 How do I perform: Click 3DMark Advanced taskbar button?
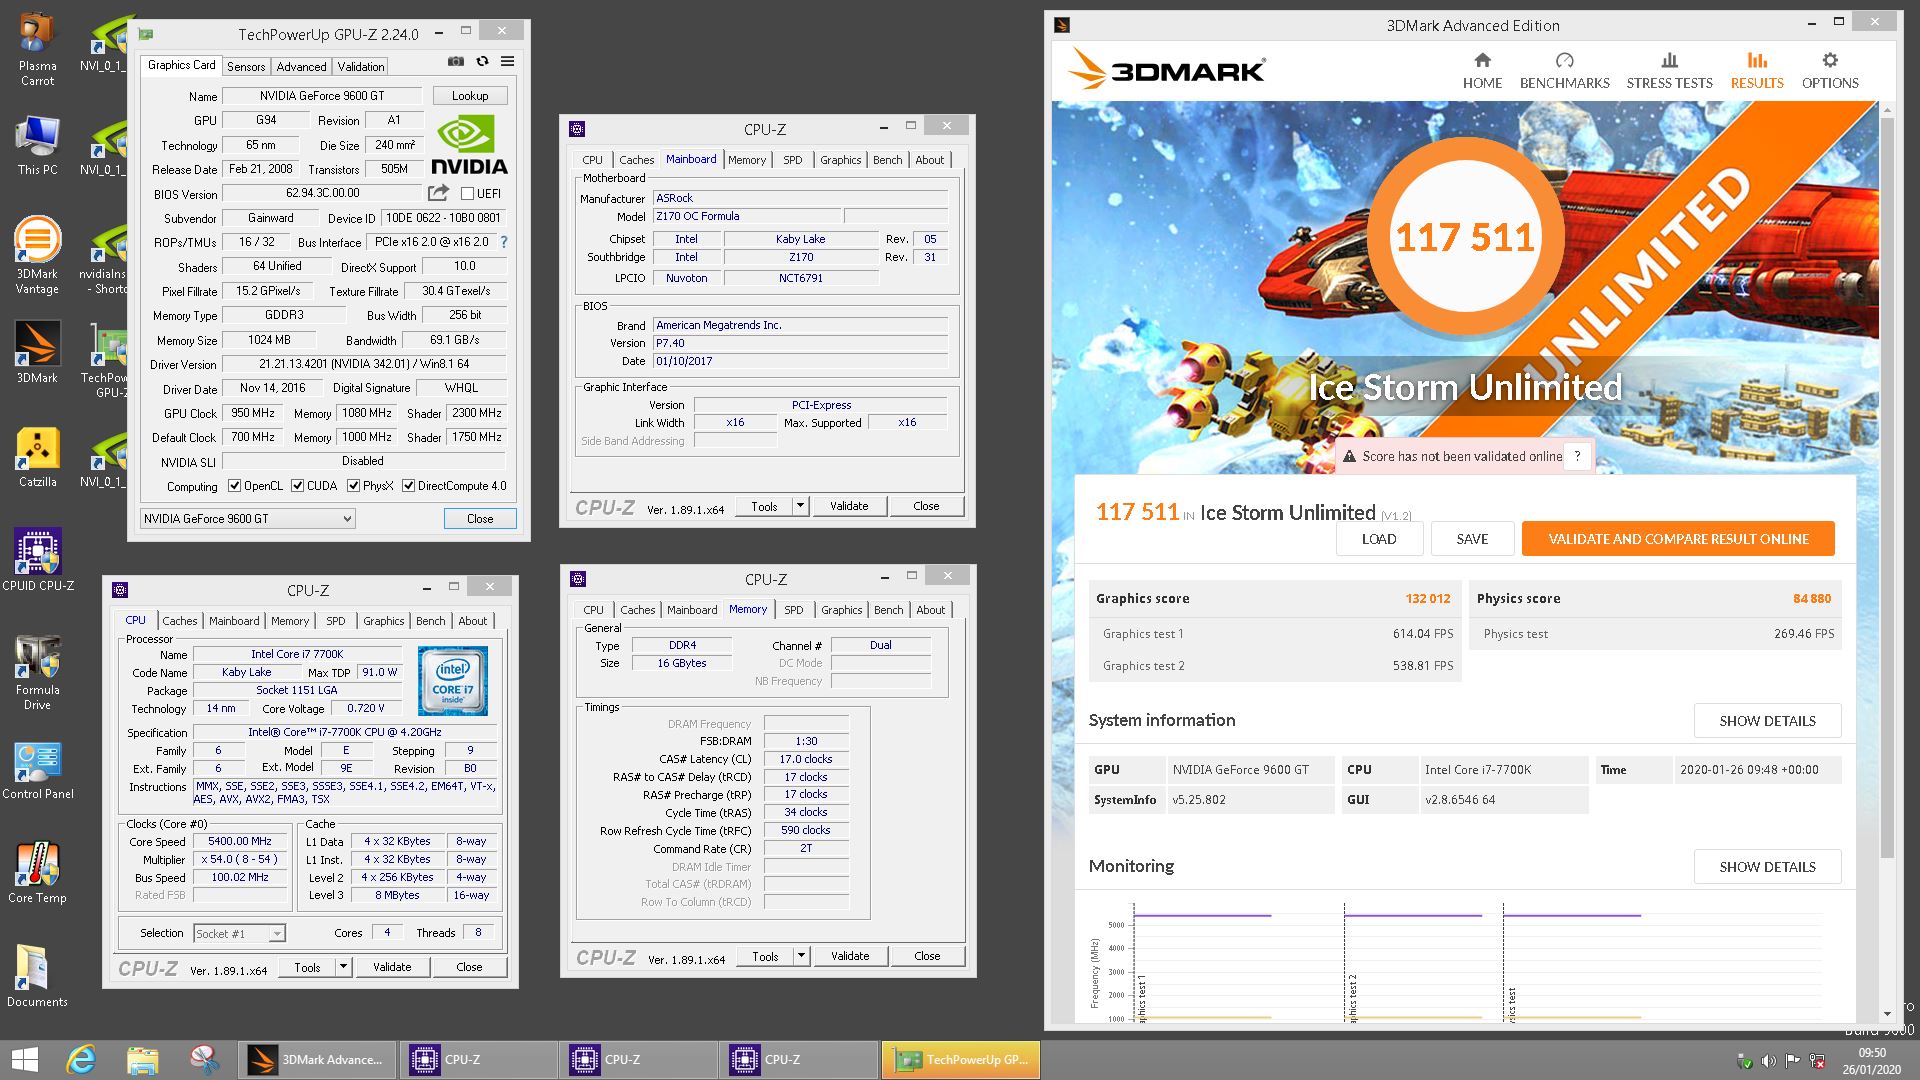tap(318, 1060)
